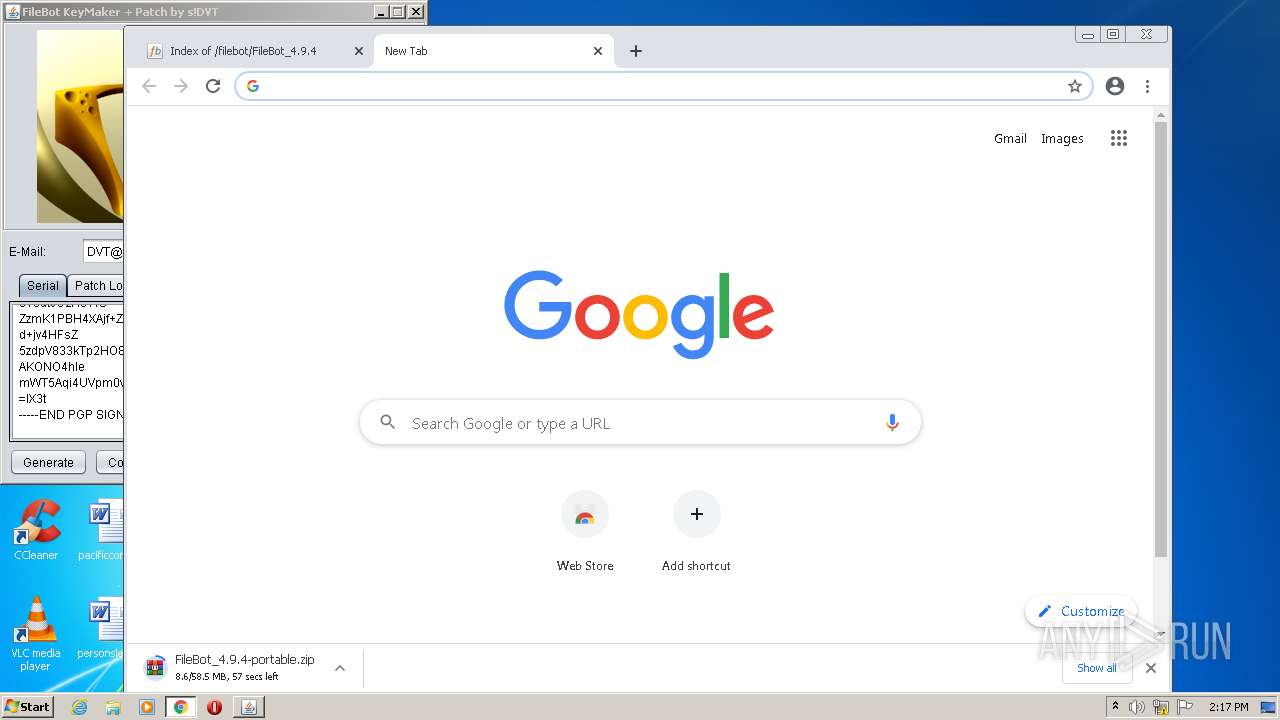
Task: Select the Serial tab in KeyMaker
Action: point(43,285)
